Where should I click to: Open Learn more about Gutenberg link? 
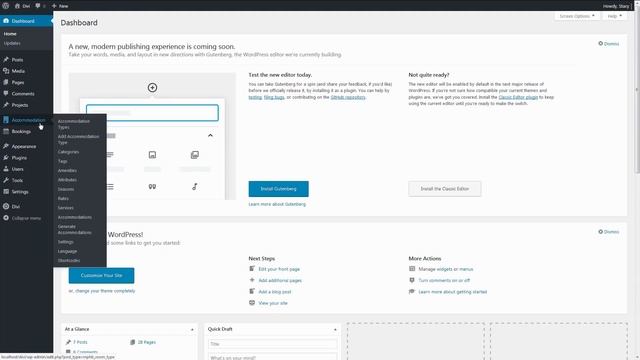[x=277, y=204]
